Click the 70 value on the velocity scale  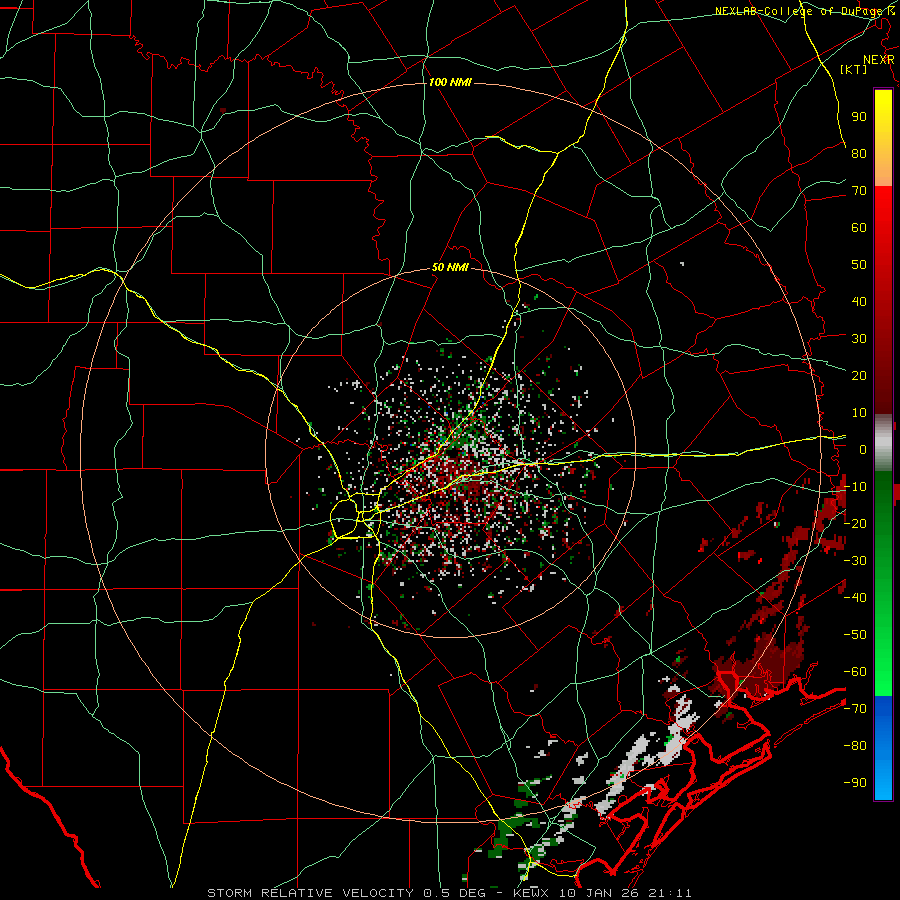pos(859,191)
